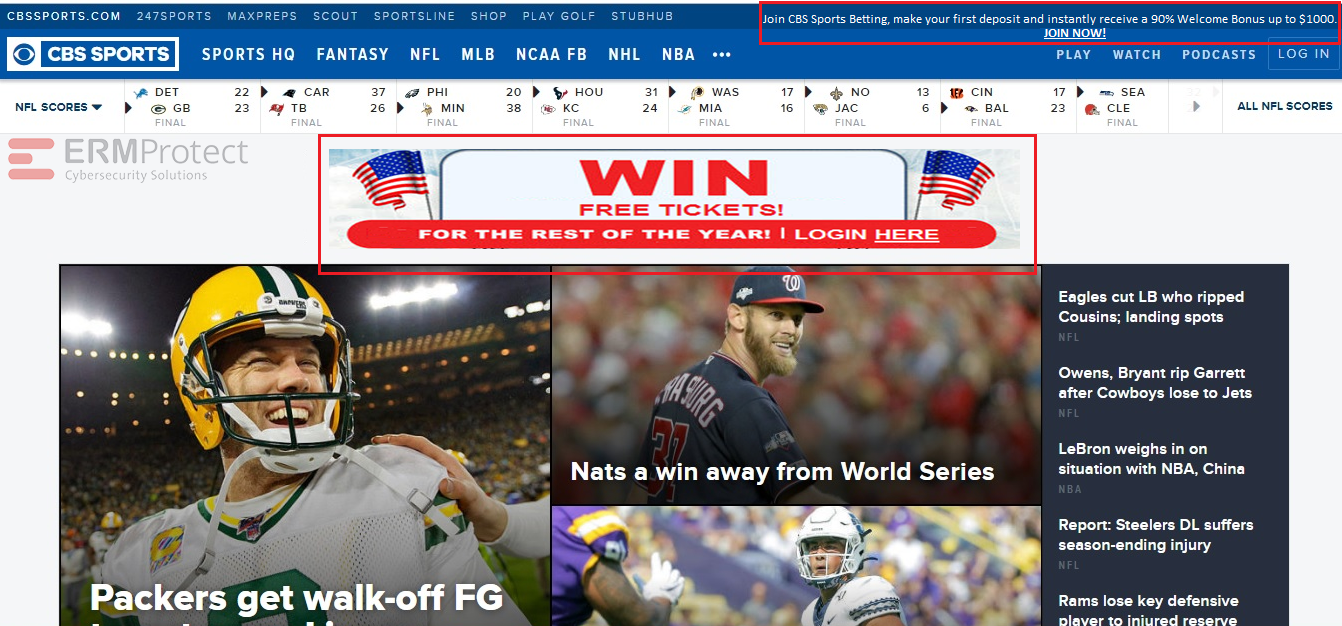Show next scores with right arrow
This screenshot has height=626, width=1342.
point(1196,106)
